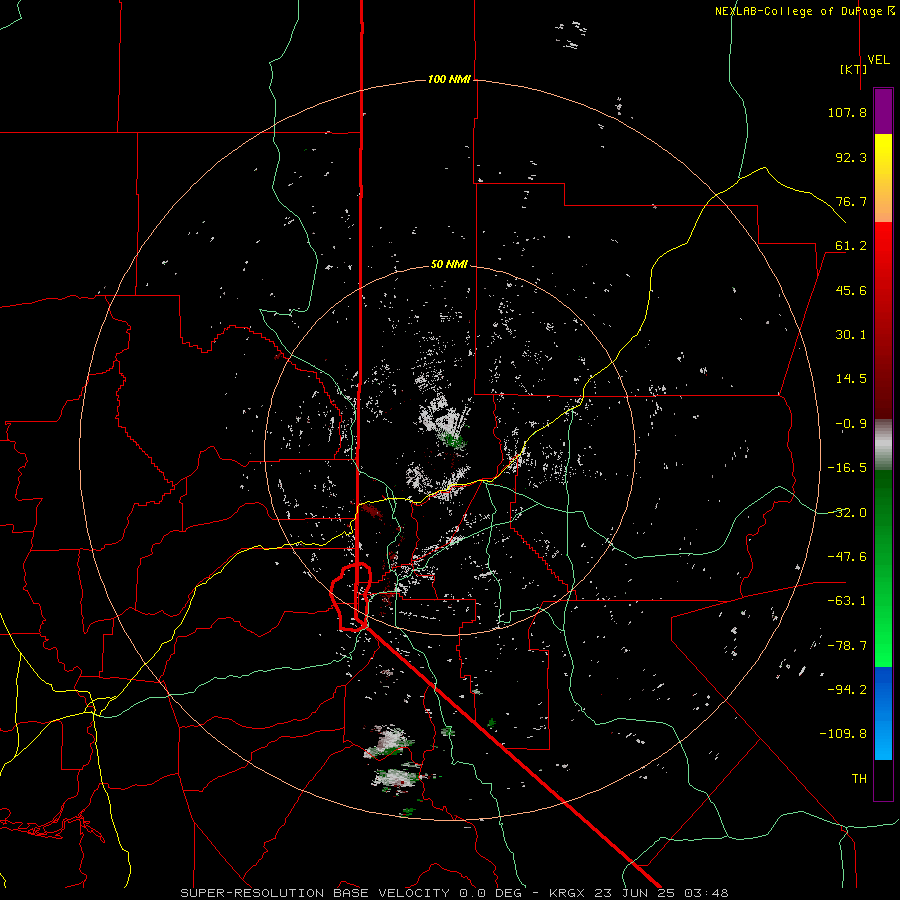Click the purple segment of the color bar
The width and height of the screenshot is (900, 900).
click(x=883, y=111)
